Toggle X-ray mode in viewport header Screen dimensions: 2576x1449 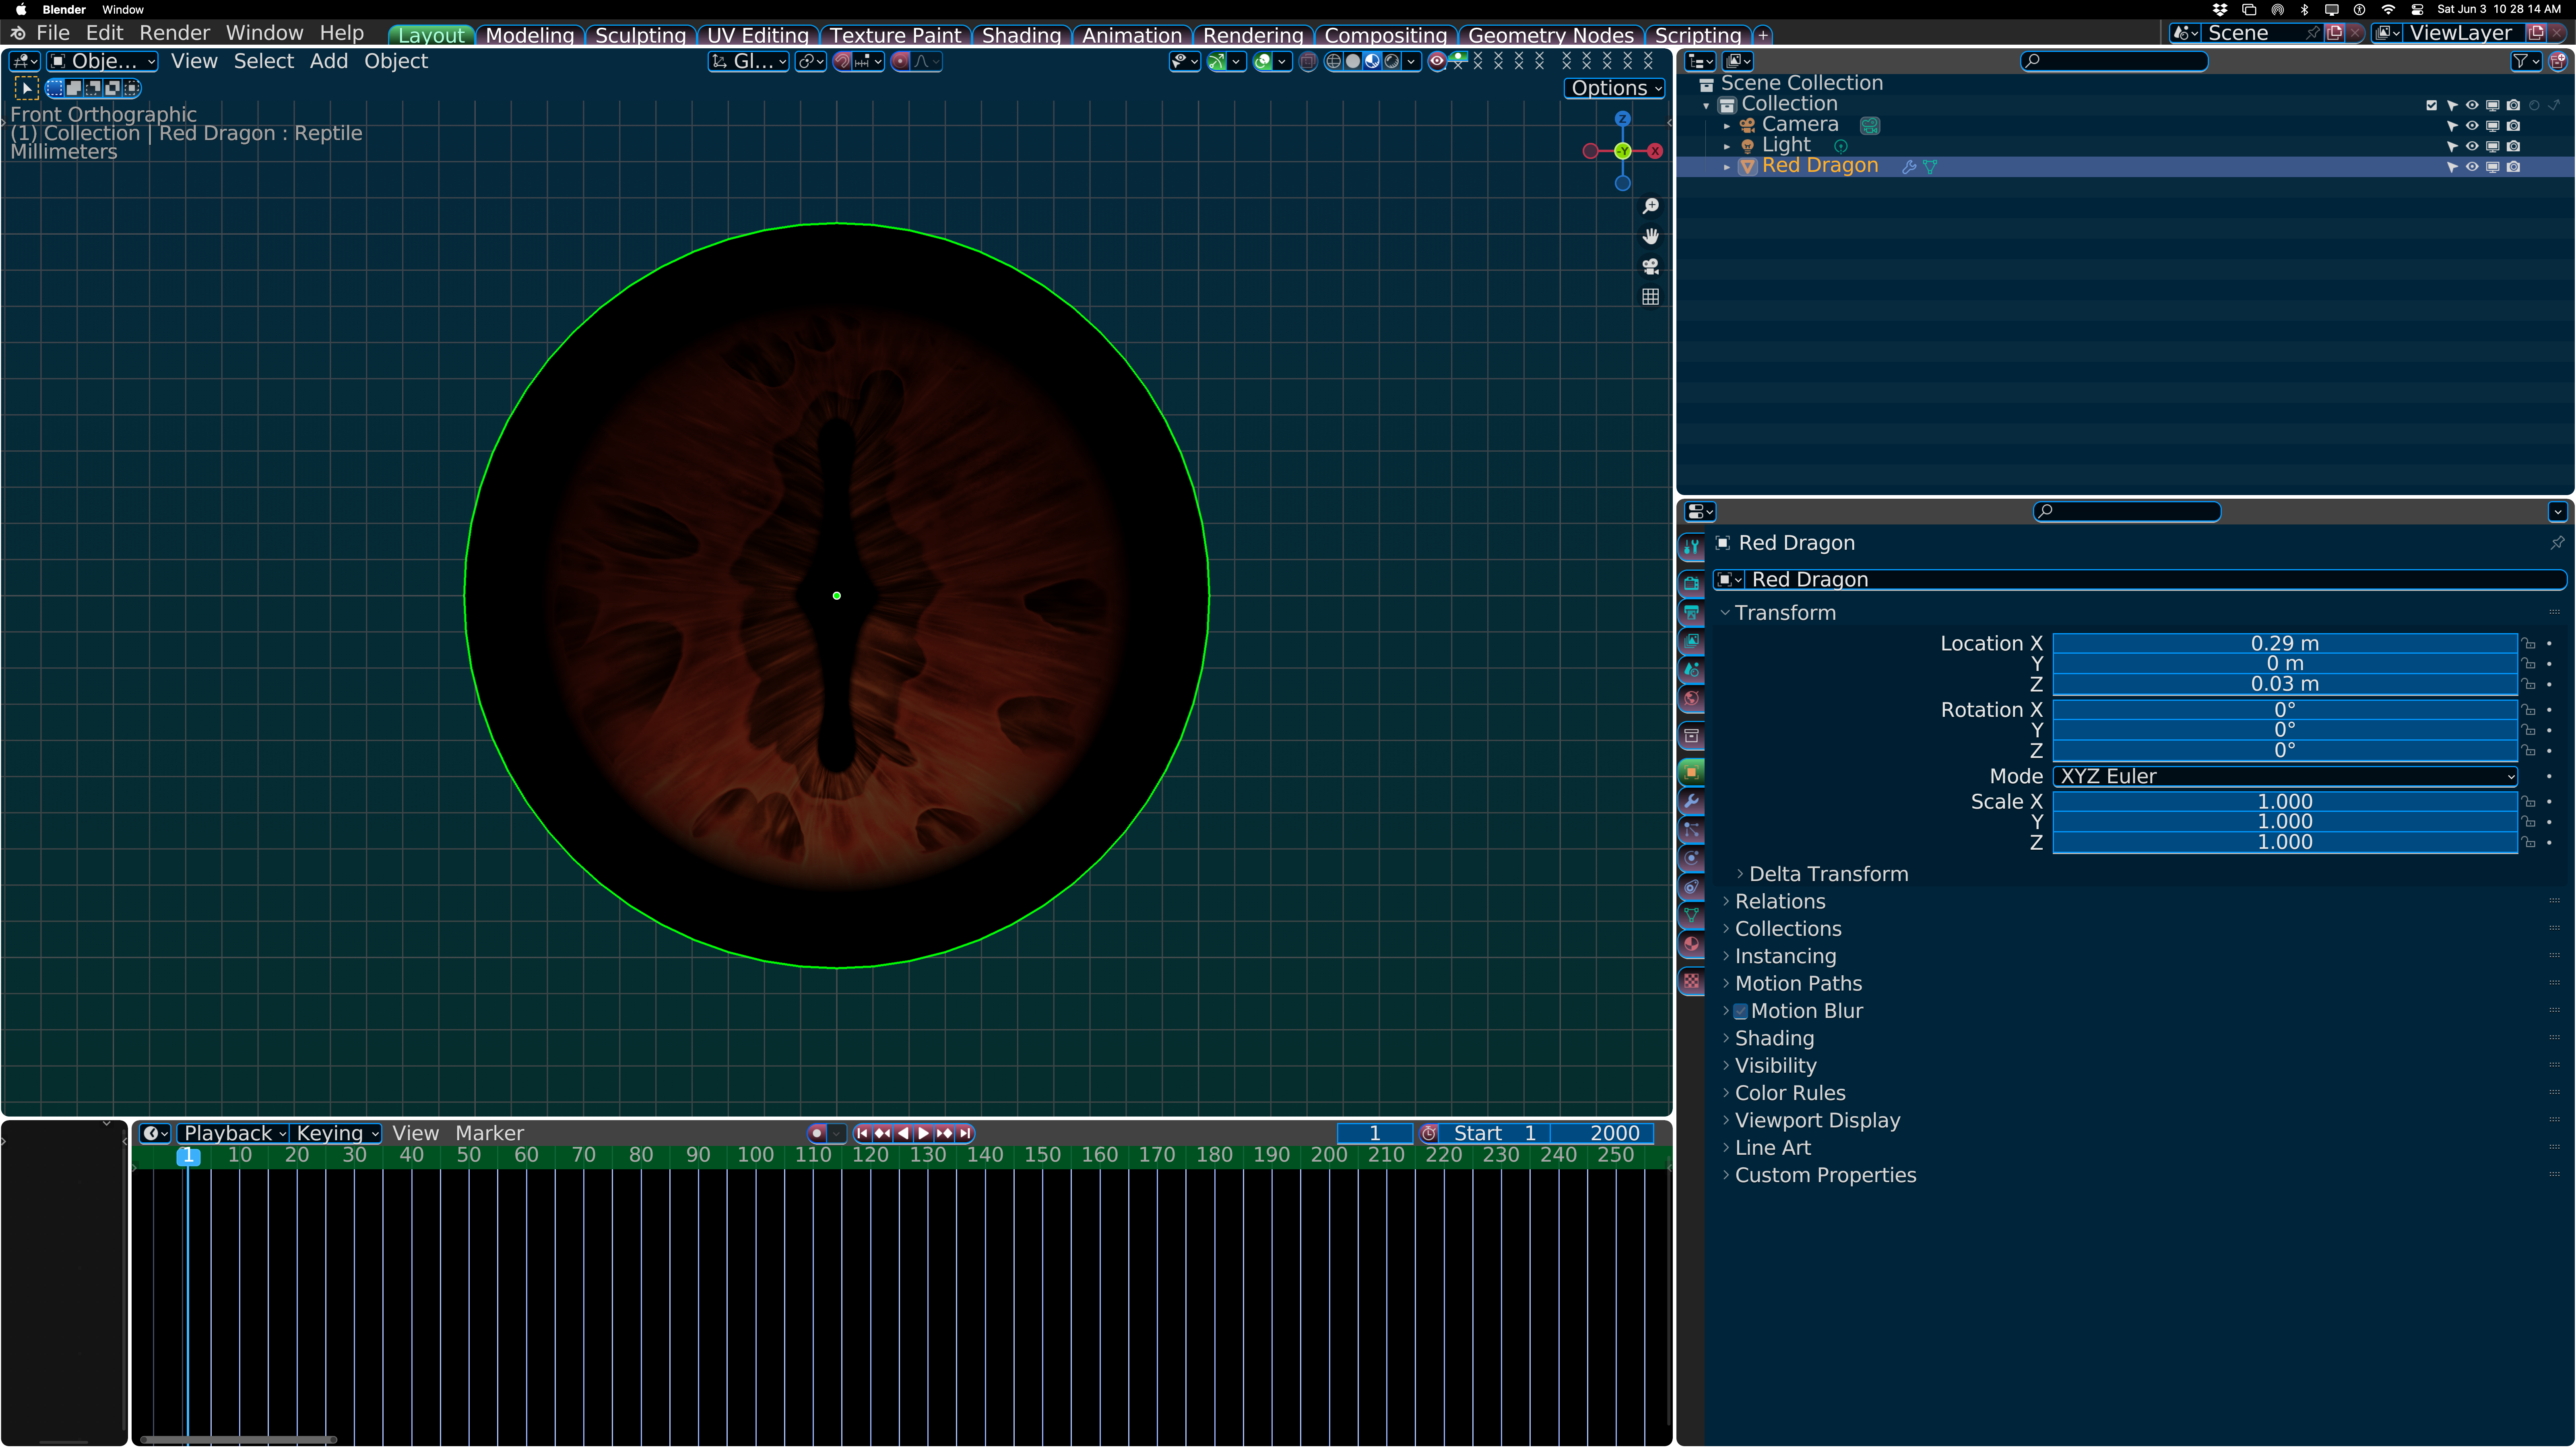pos(1308,61)
